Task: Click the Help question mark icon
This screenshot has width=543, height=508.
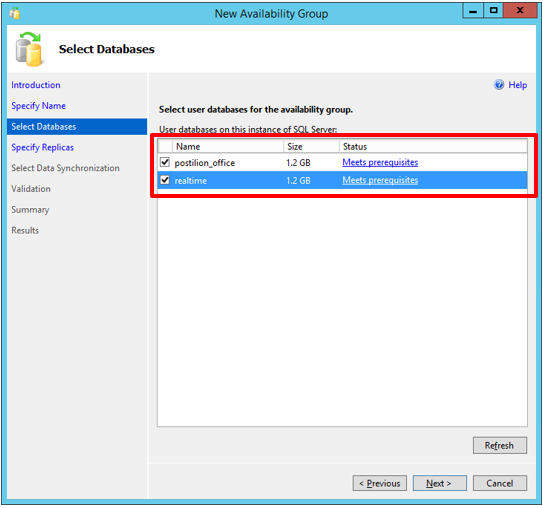Action: pos(499,85)
